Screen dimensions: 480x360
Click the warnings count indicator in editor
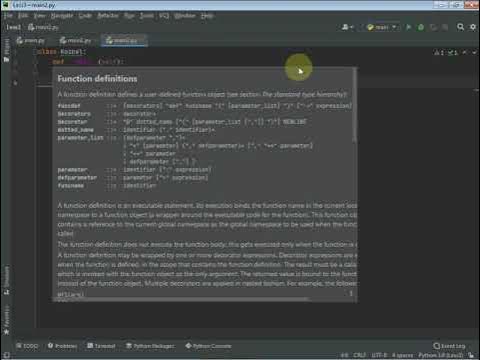(439, 52)
